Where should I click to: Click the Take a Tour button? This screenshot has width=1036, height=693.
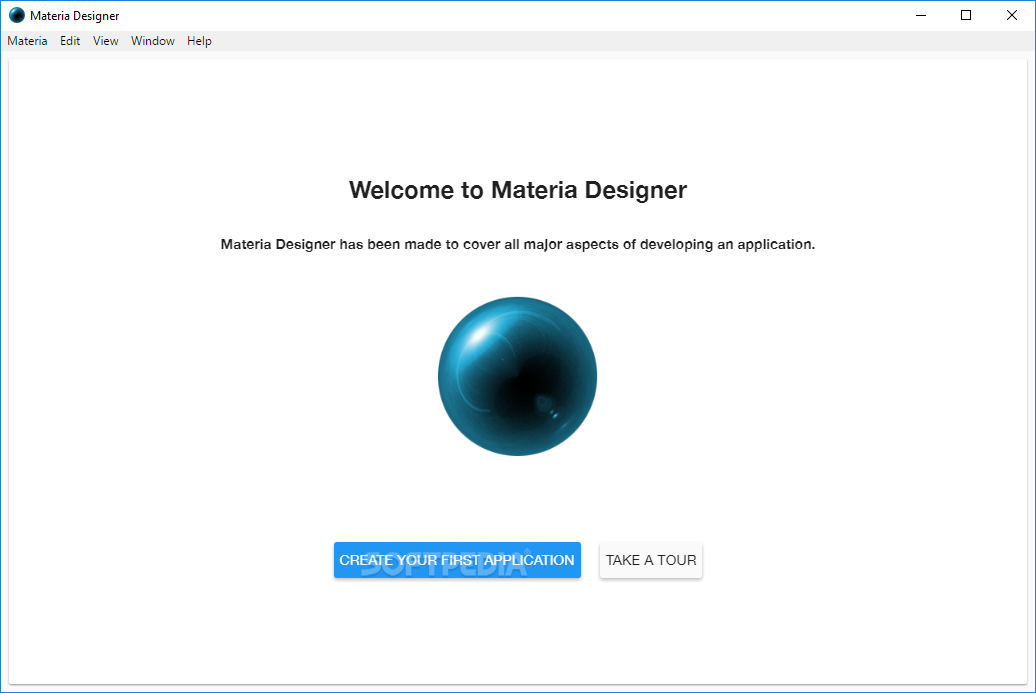coord(651,560)
